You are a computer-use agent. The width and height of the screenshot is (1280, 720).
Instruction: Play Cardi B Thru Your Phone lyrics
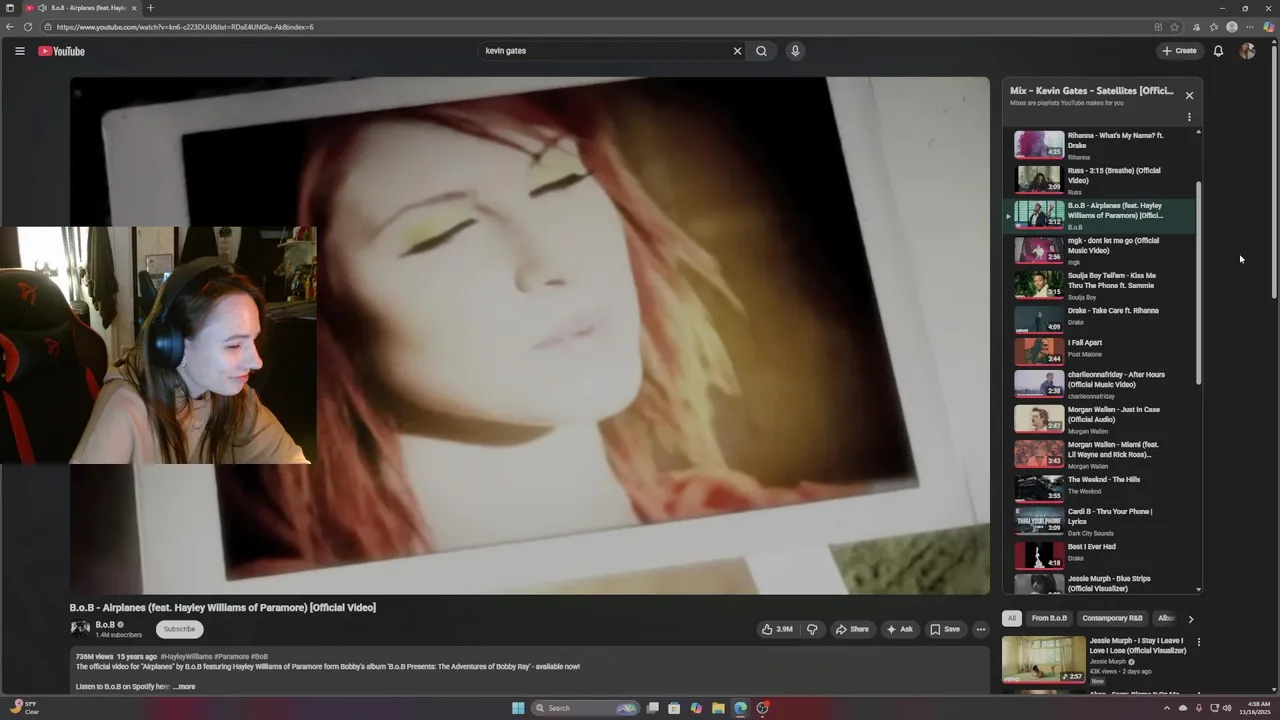click(x=1099, y=521)
